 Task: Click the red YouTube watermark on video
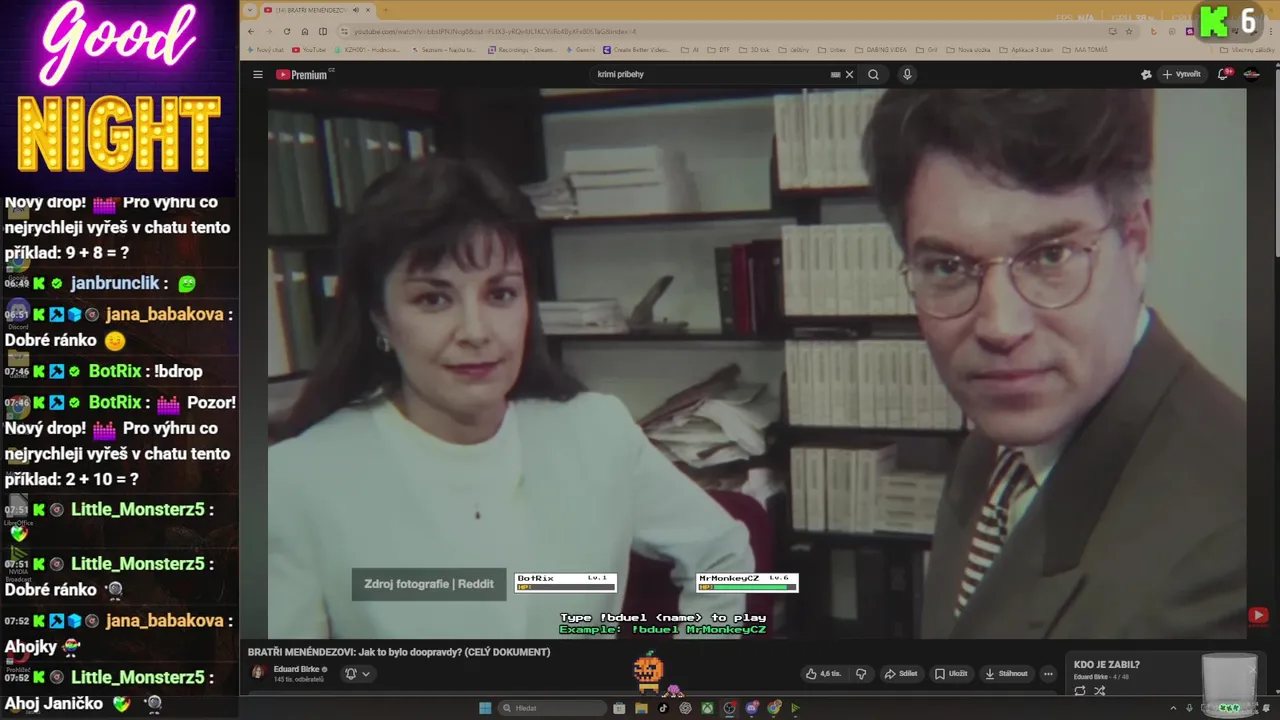pyautogui.click(x=1258, y=616)
